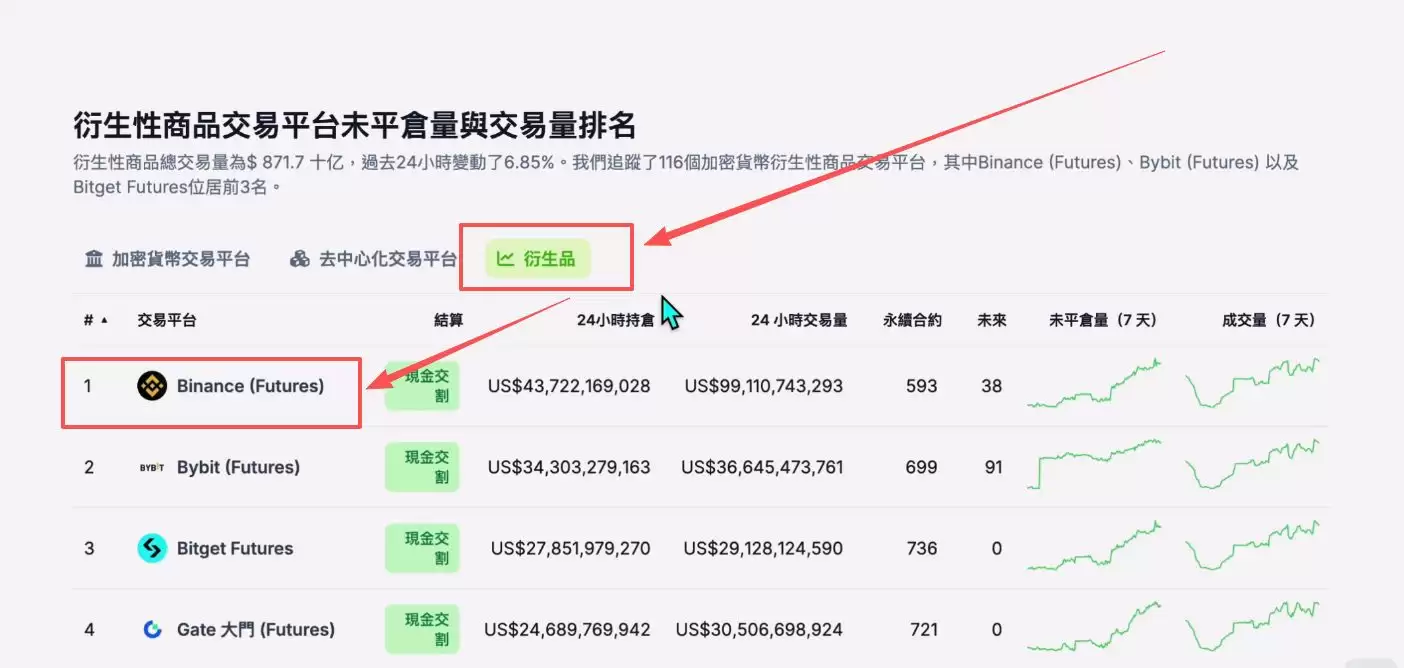The width and height of the screenshot is (1404, 668).
Task: Click the Gate 大門 (Futures) logo icon
Action: click(152, 629)
